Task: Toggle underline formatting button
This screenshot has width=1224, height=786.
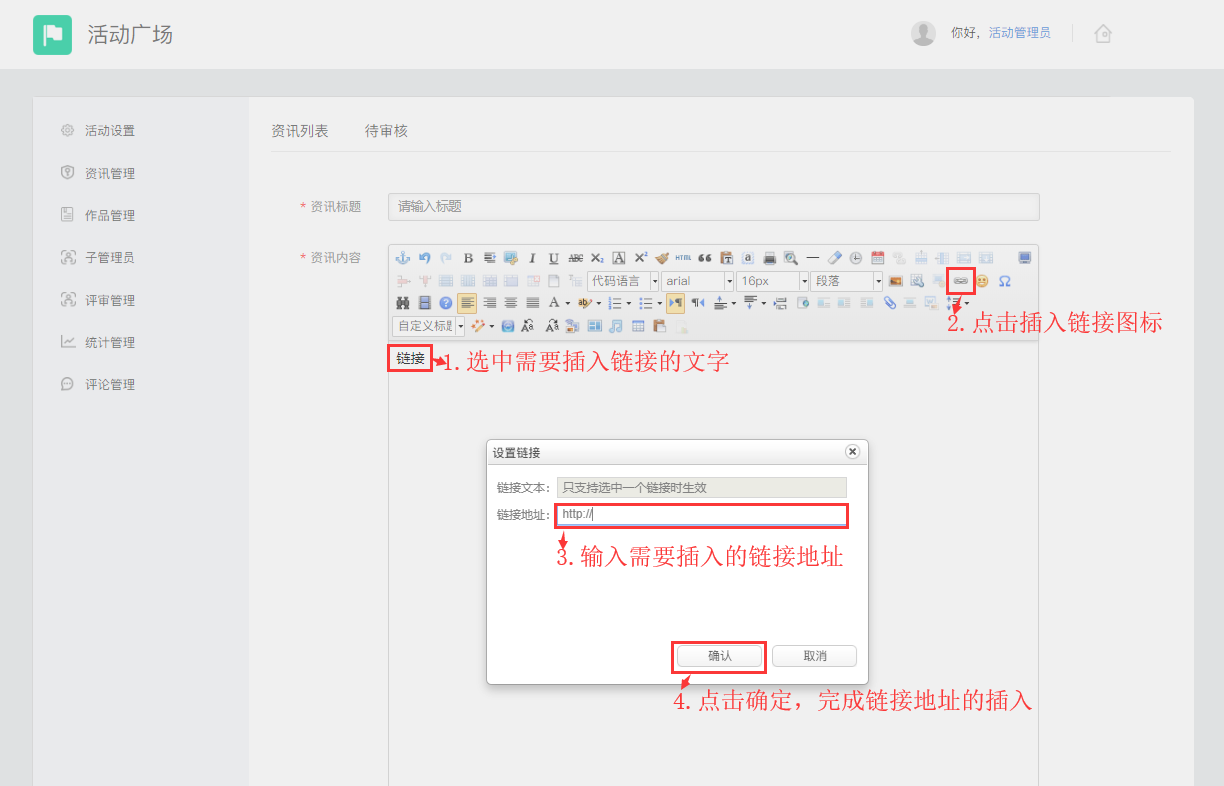Action: click(553, 258)
